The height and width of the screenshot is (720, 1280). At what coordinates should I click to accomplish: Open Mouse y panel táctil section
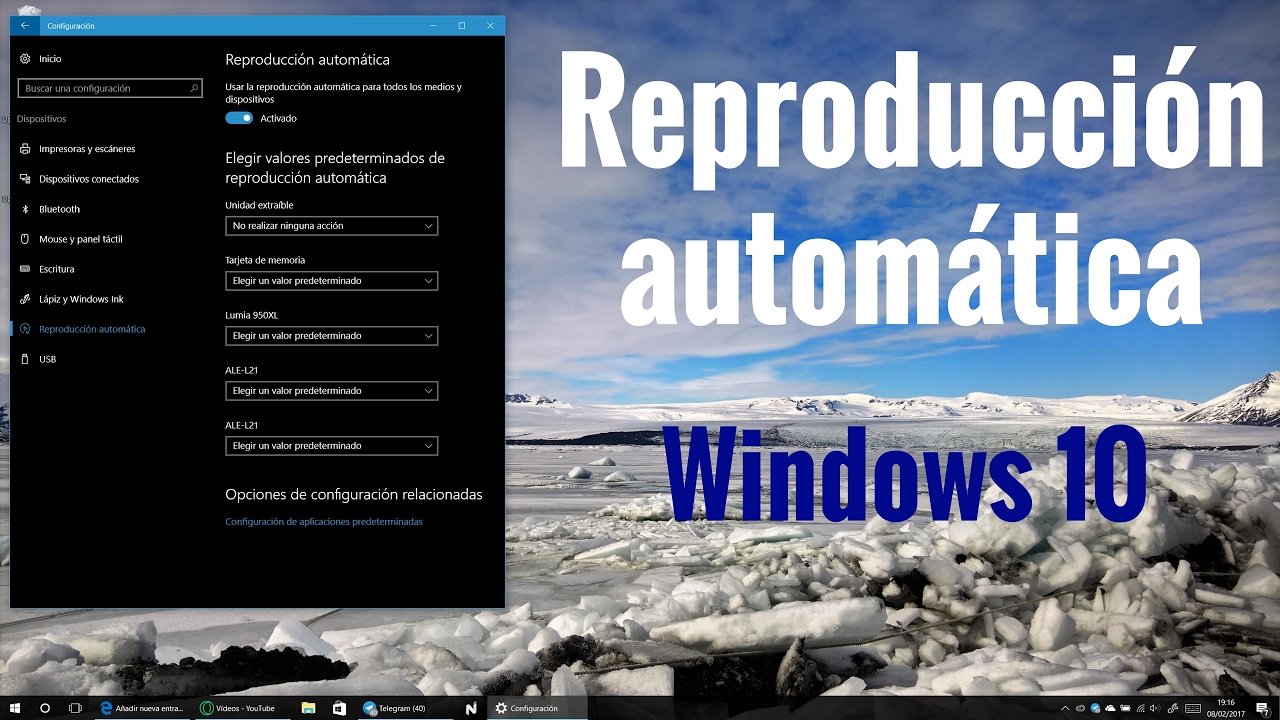click(81, 239)
